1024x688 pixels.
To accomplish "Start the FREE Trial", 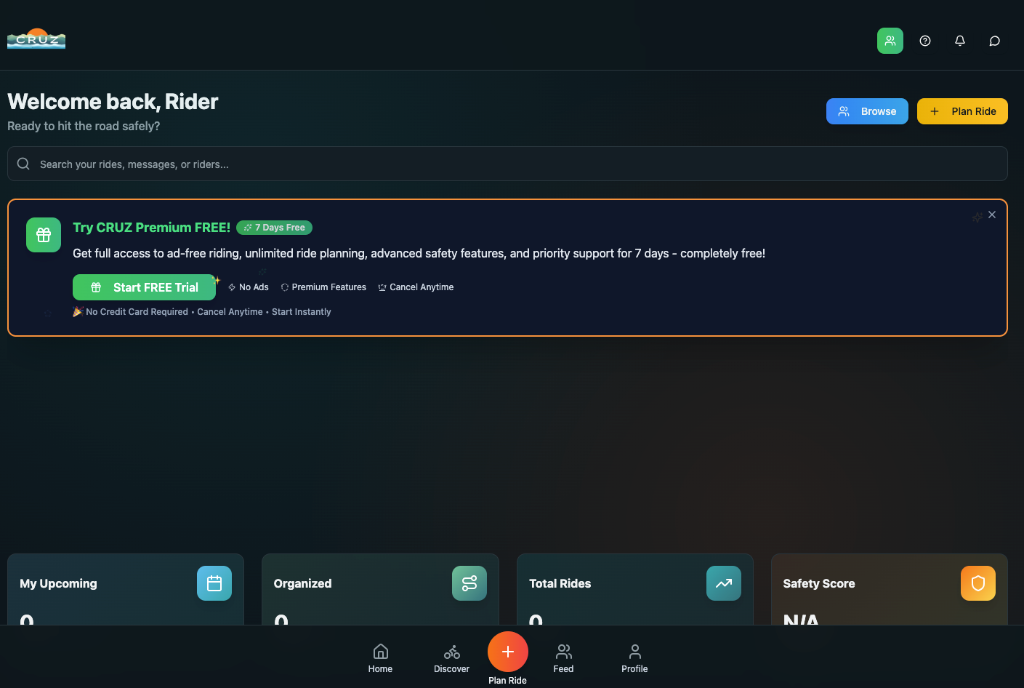I will [144, 287].
